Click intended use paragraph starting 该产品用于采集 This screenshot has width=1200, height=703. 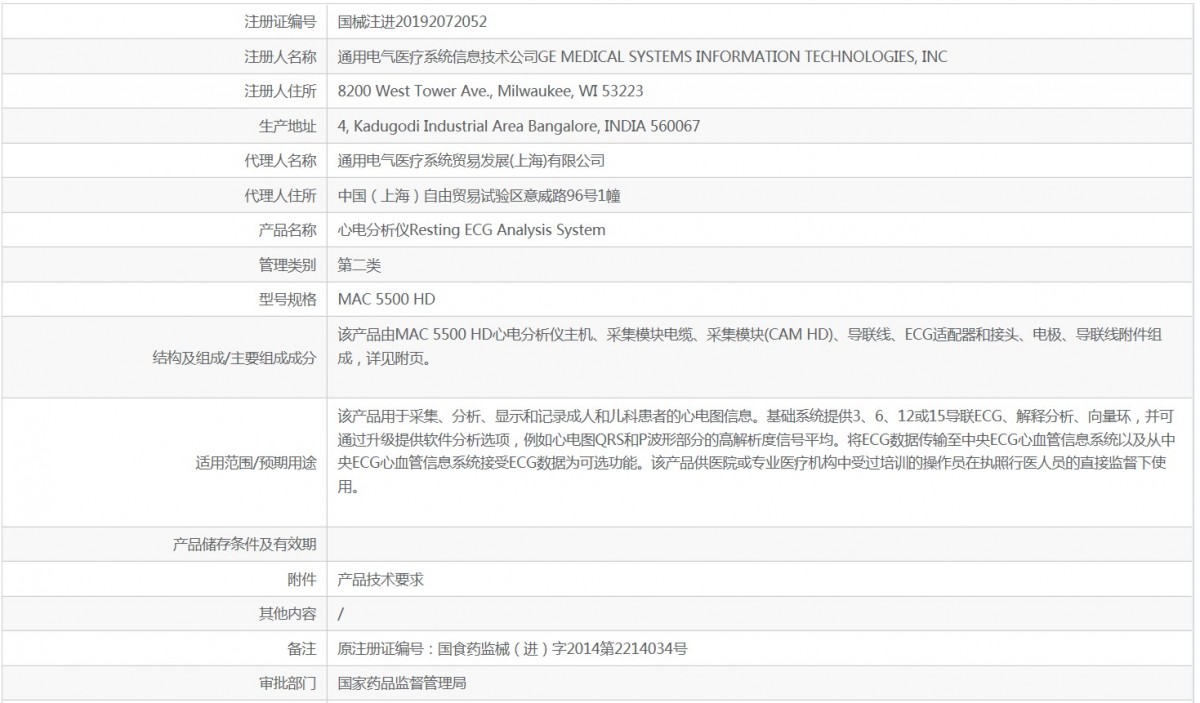tap(756, 451)
